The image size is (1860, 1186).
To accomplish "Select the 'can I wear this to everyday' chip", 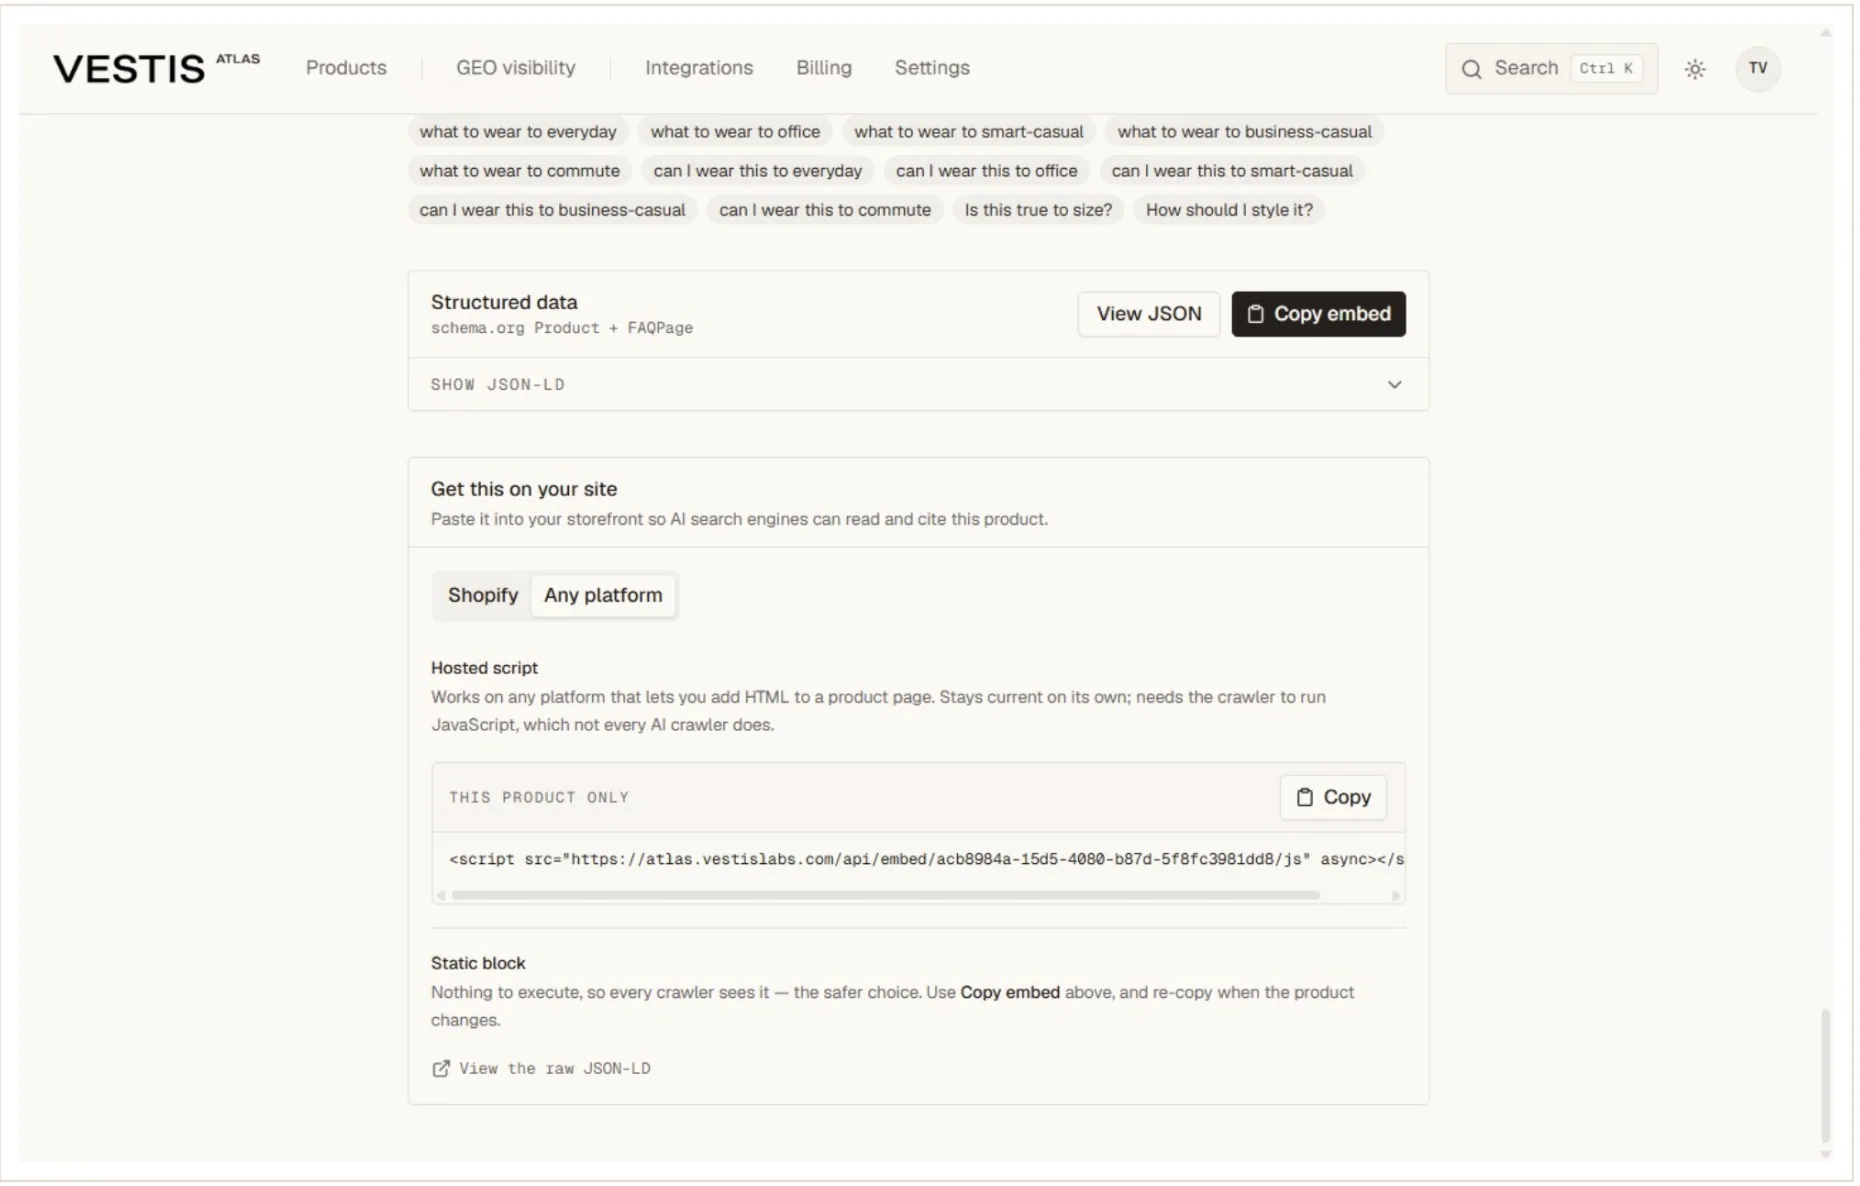I will coord(760,172).
